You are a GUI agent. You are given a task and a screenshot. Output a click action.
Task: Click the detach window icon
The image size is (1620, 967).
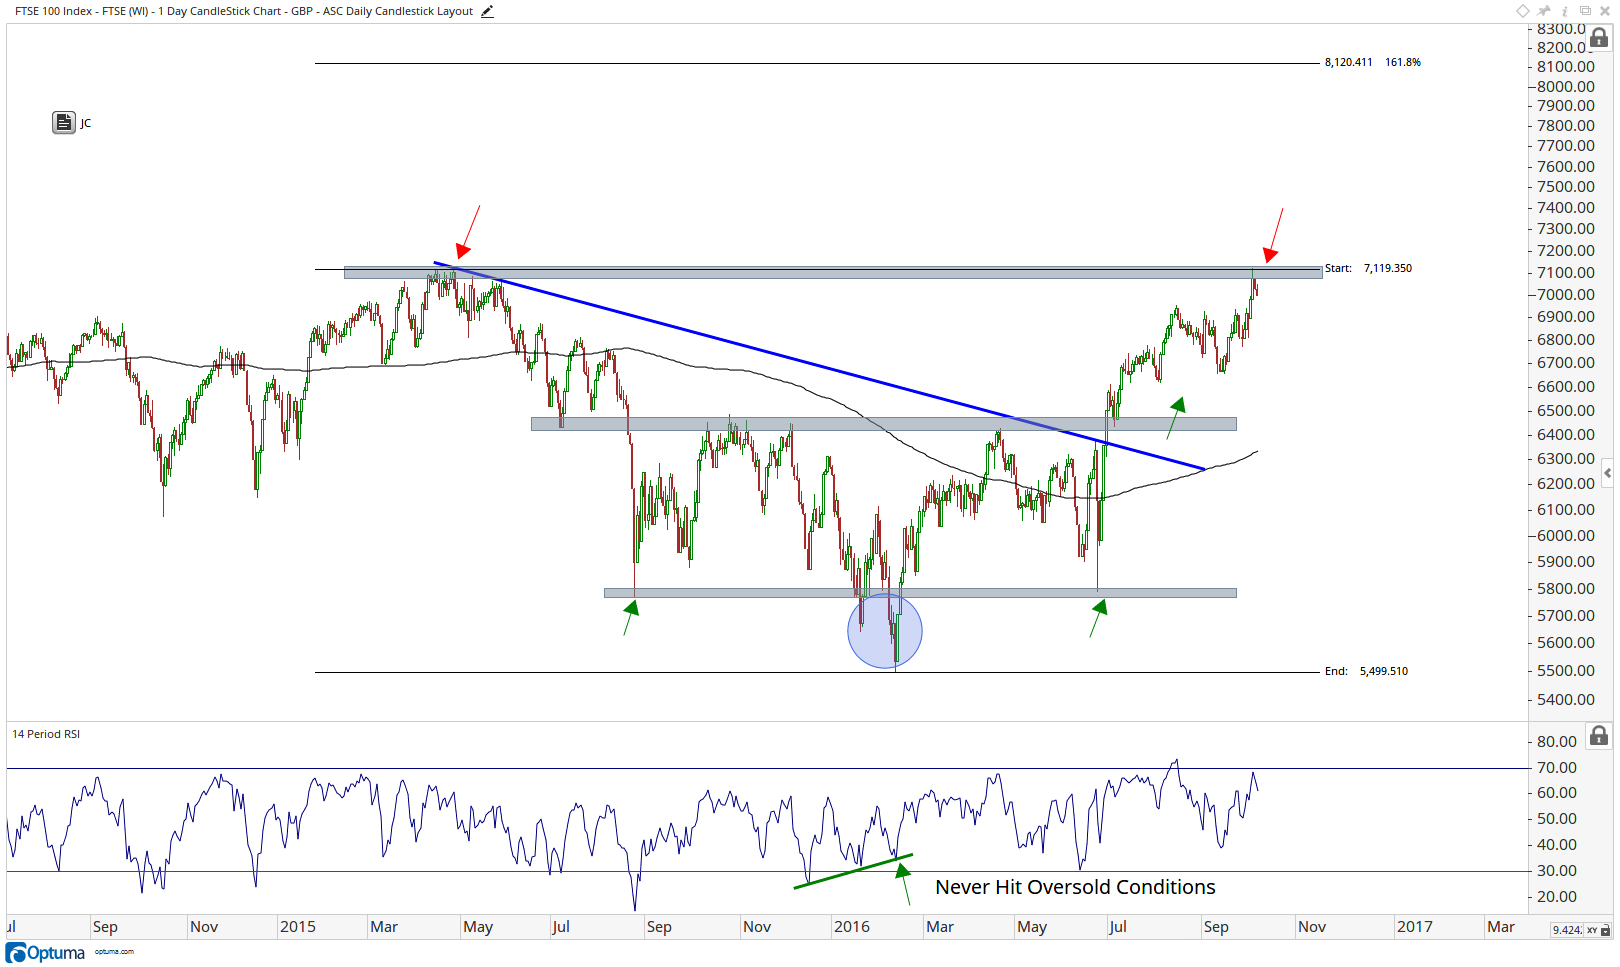1585,11
